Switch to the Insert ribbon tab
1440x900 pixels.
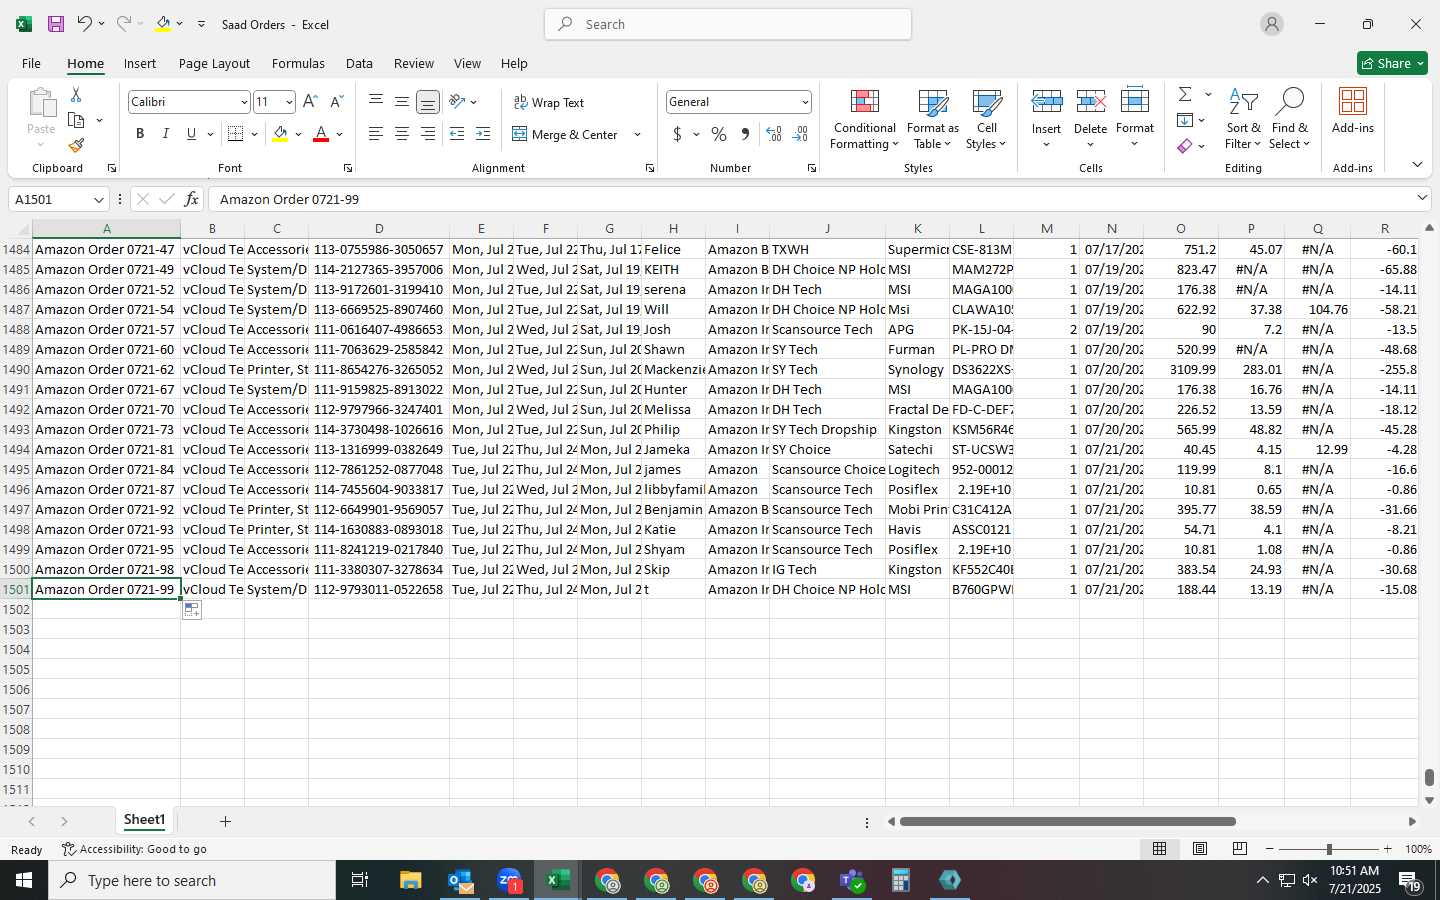pos(140,63)
